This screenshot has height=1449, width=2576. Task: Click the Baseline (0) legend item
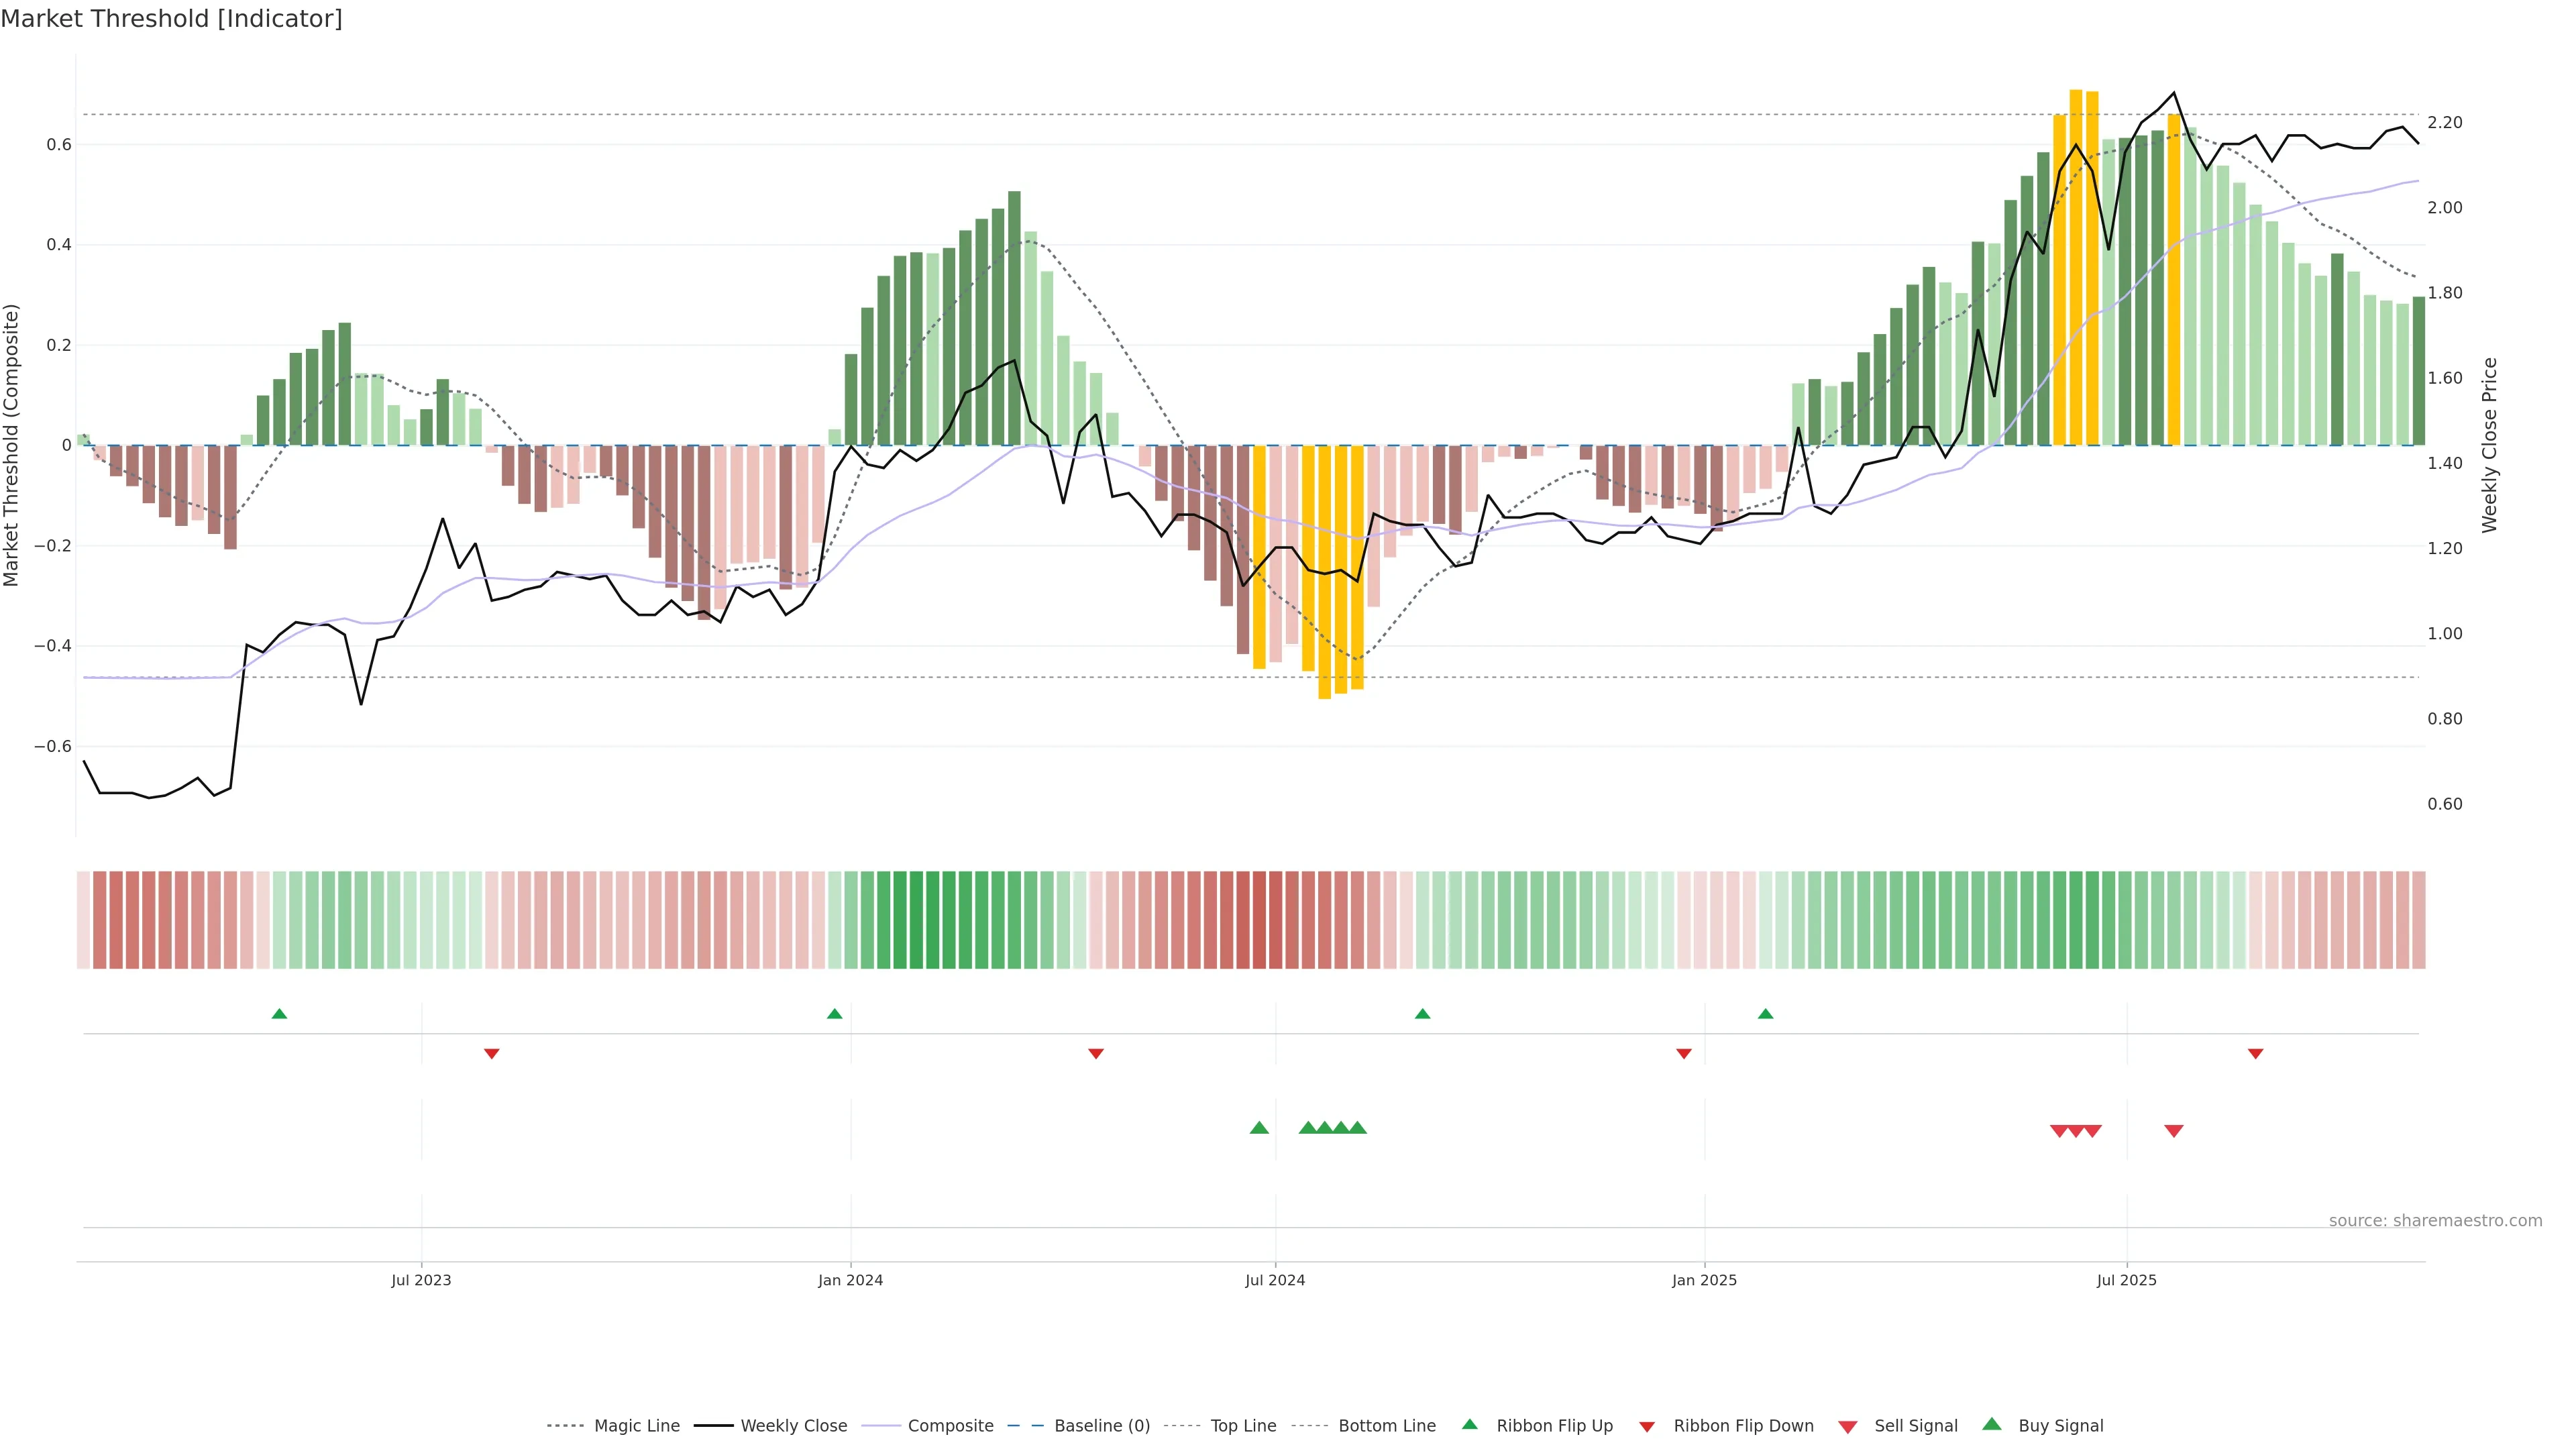coord(1101,1426)
